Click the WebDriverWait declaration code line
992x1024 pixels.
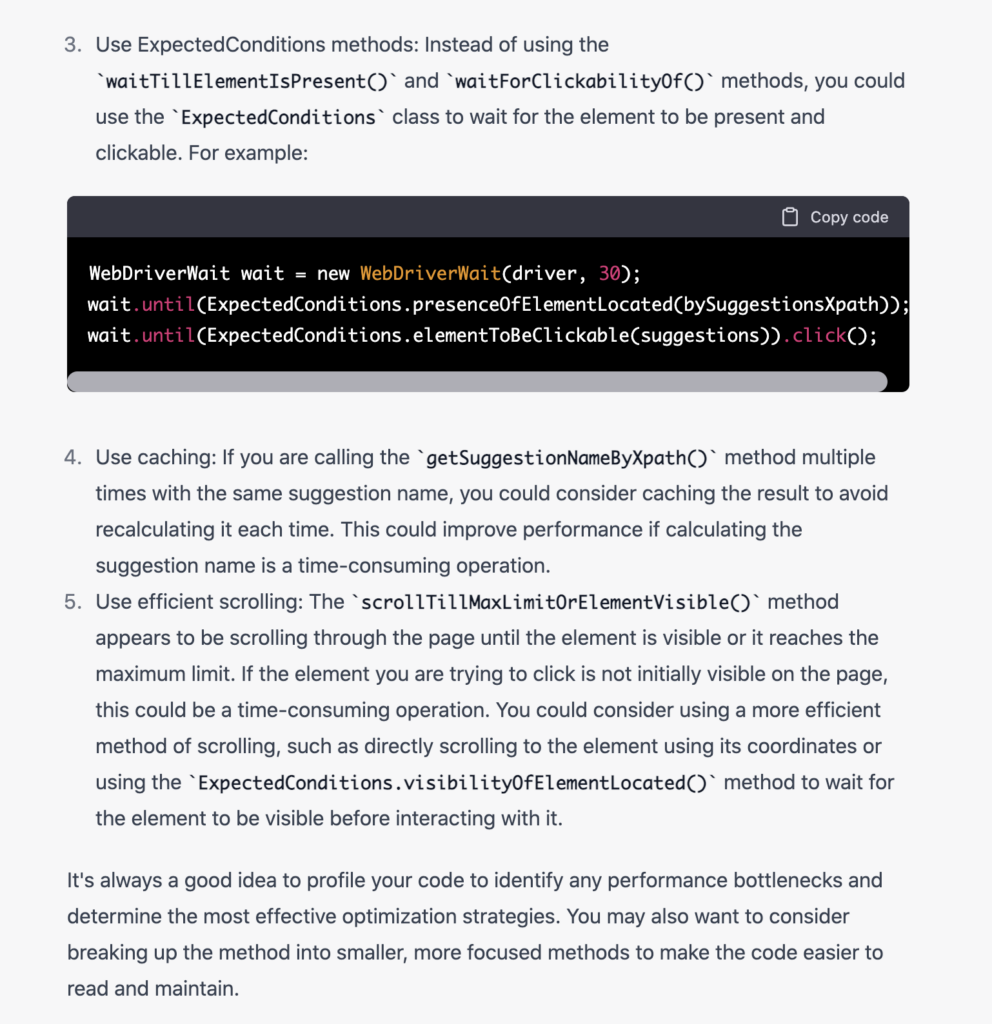click(x=365, y=273)
